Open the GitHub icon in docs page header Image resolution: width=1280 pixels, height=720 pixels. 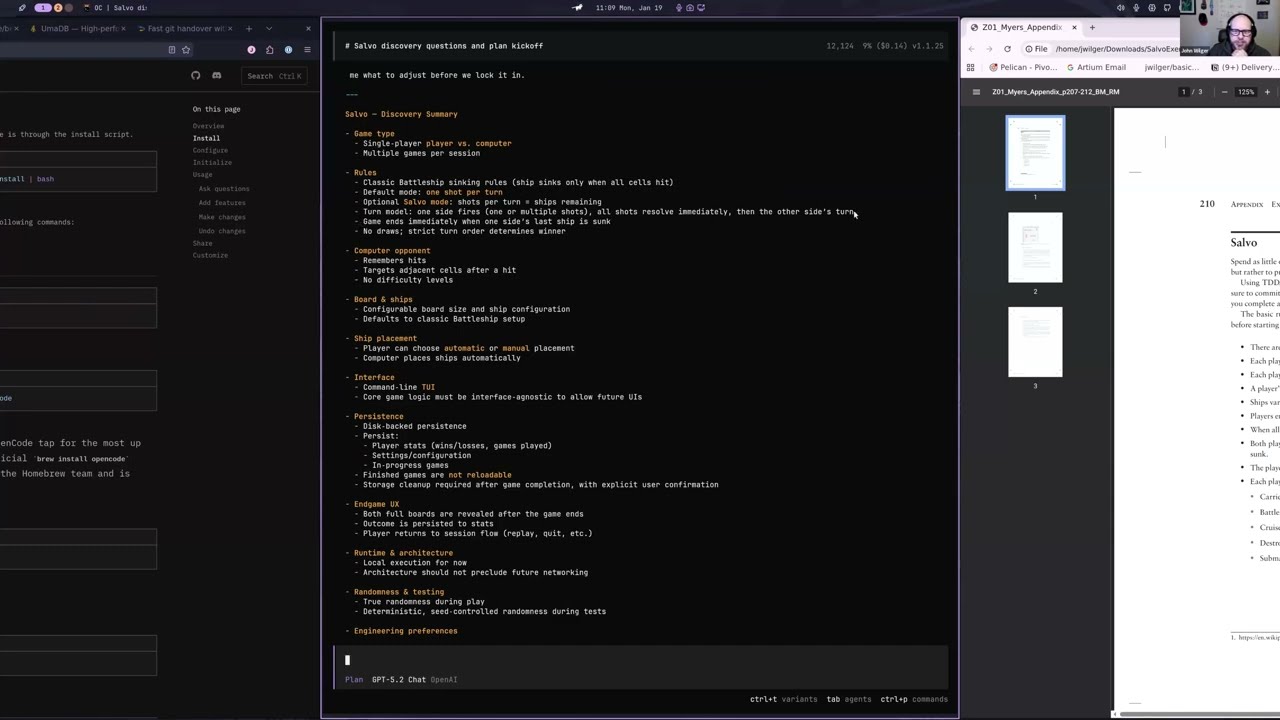(196, 76)
